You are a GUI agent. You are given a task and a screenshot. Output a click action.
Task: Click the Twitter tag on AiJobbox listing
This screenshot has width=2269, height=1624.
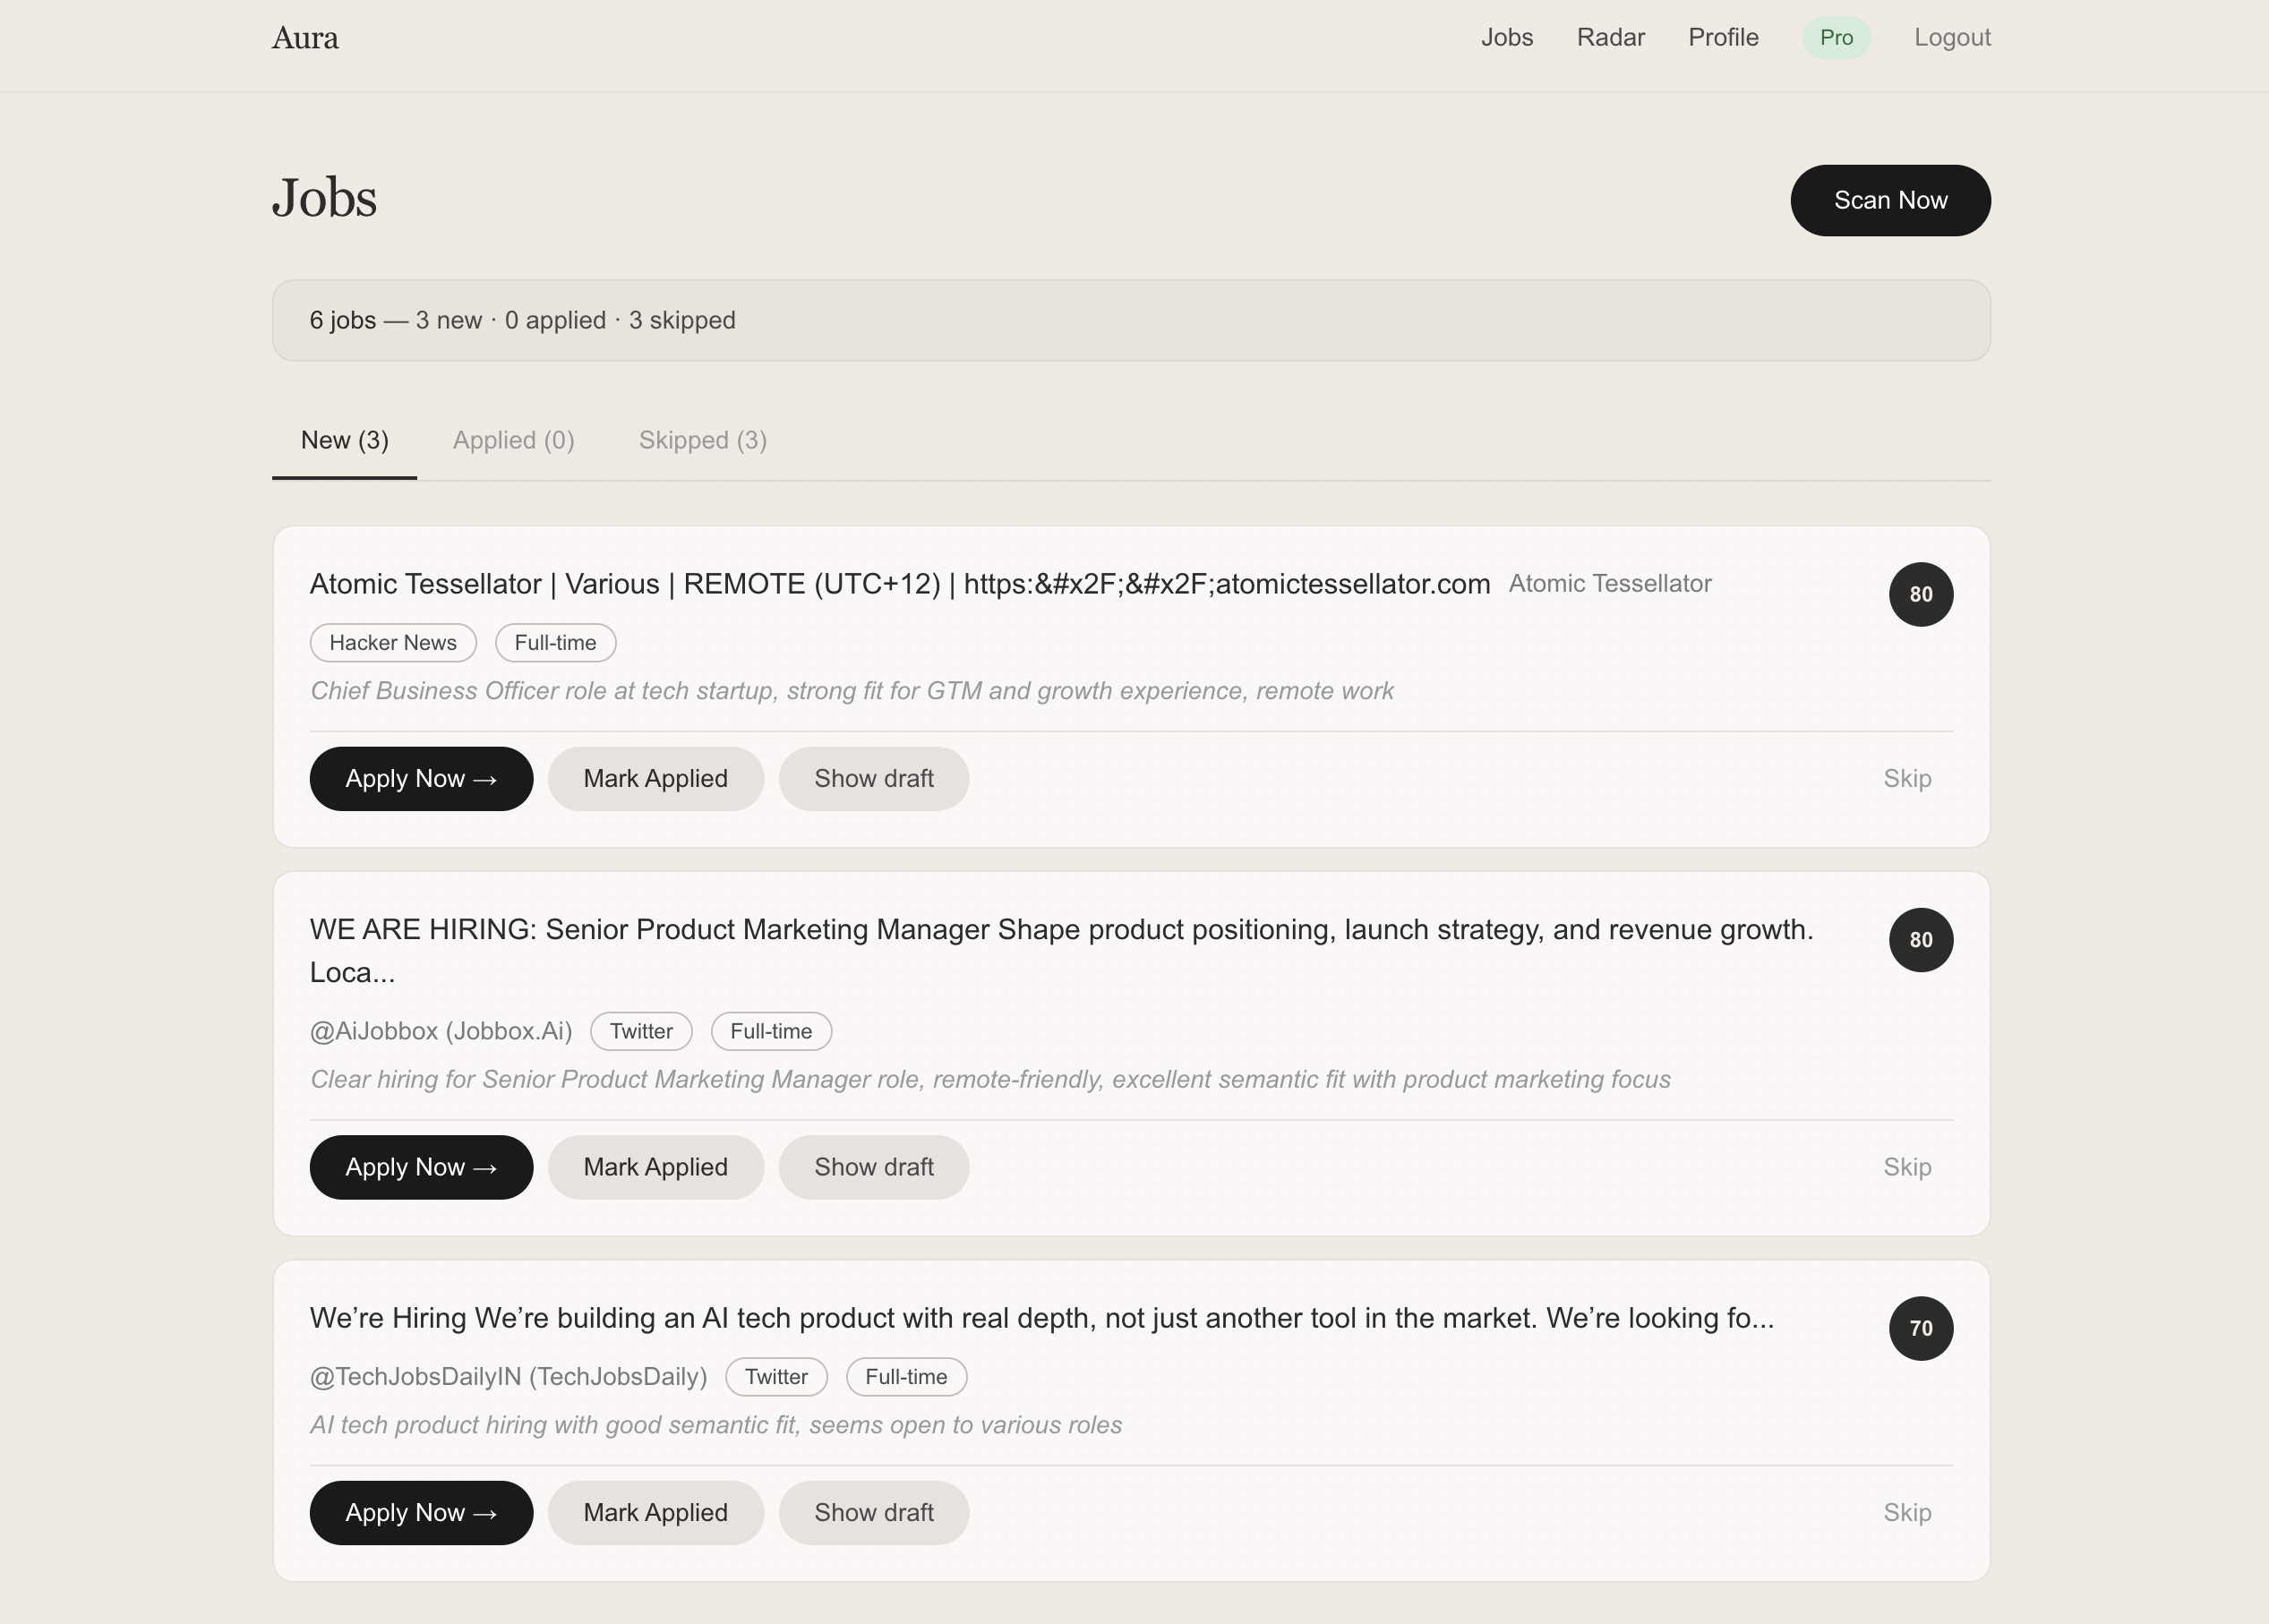pos(640,1031)
